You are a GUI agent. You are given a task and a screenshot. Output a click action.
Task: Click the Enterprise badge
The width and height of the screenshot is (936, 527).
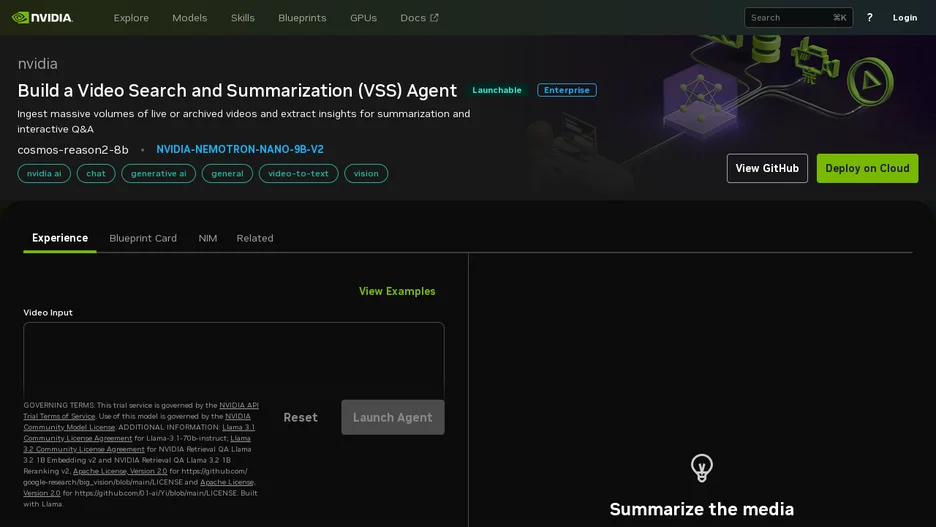[x=566, y=90]
